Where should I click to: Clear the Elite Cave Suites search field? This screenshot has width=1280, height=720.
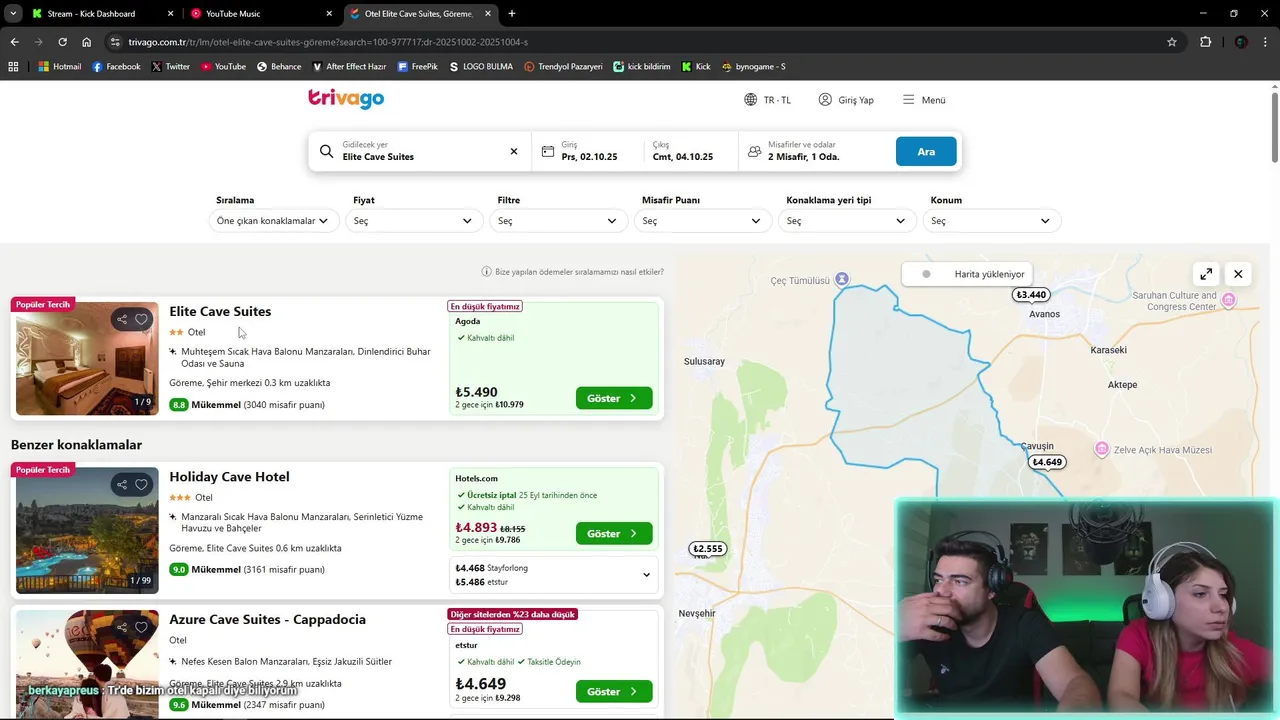(x=514, y=151)
